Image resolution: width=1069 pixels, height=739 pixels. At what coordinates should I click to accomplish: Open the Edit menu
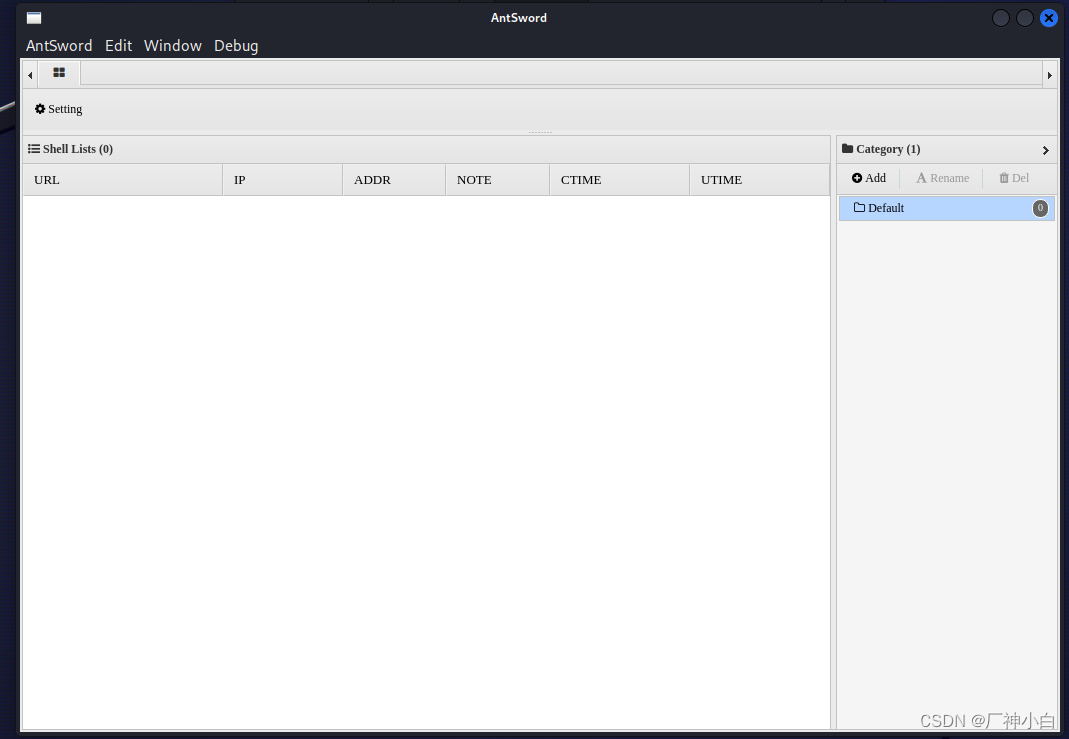(118, 46)
